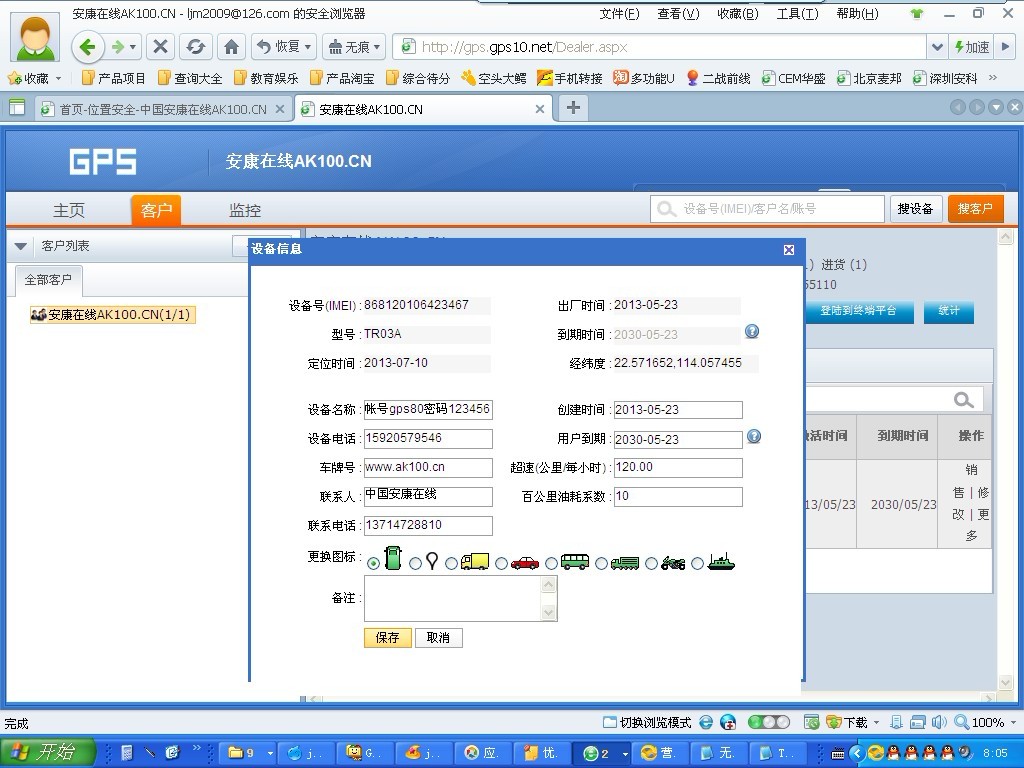Select the yellow truck icon radio
This screenshot has height=768, width=1024.
tap(451, 563)
